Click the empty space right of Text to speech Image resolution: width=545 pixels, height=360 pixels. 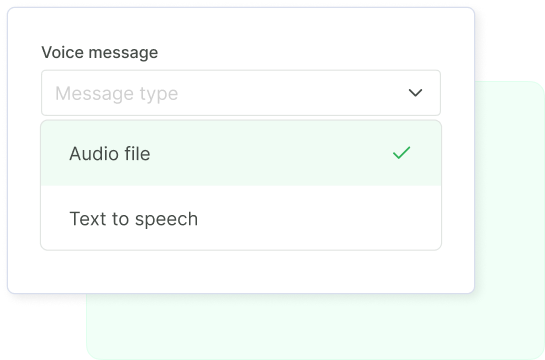click(x=320, y=219)
